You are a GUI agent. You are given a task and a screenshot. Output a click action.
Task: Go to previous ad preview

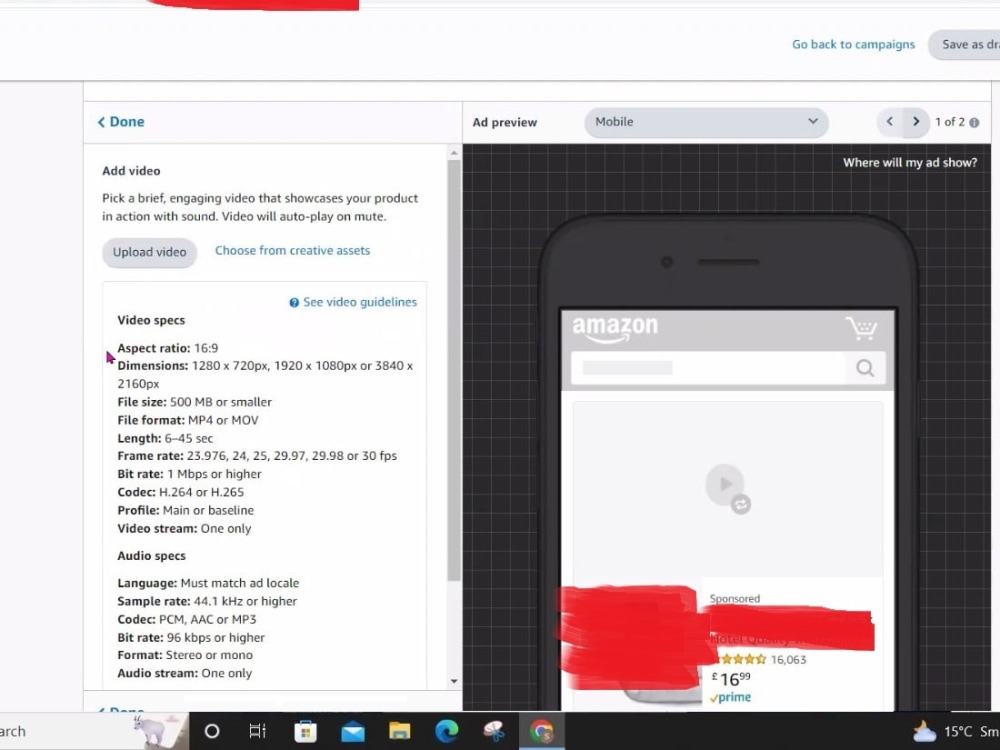pos(890,122)
